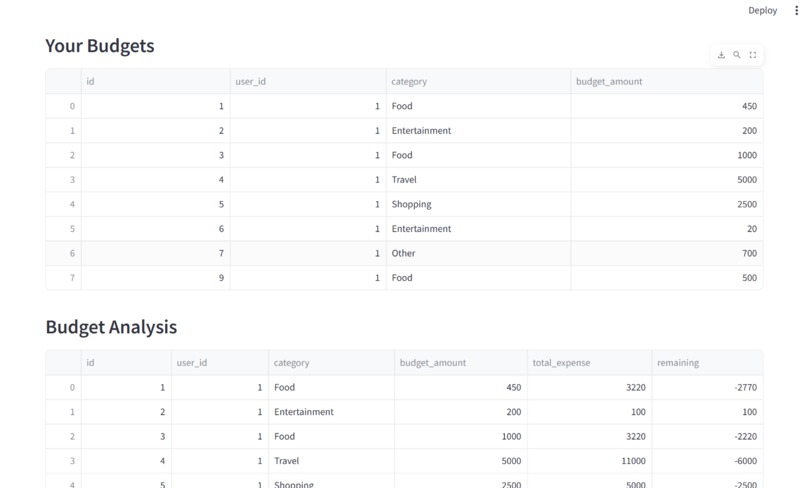Select Travel category in Budget Analysis

pyautogui.click(x=331, y=461)
